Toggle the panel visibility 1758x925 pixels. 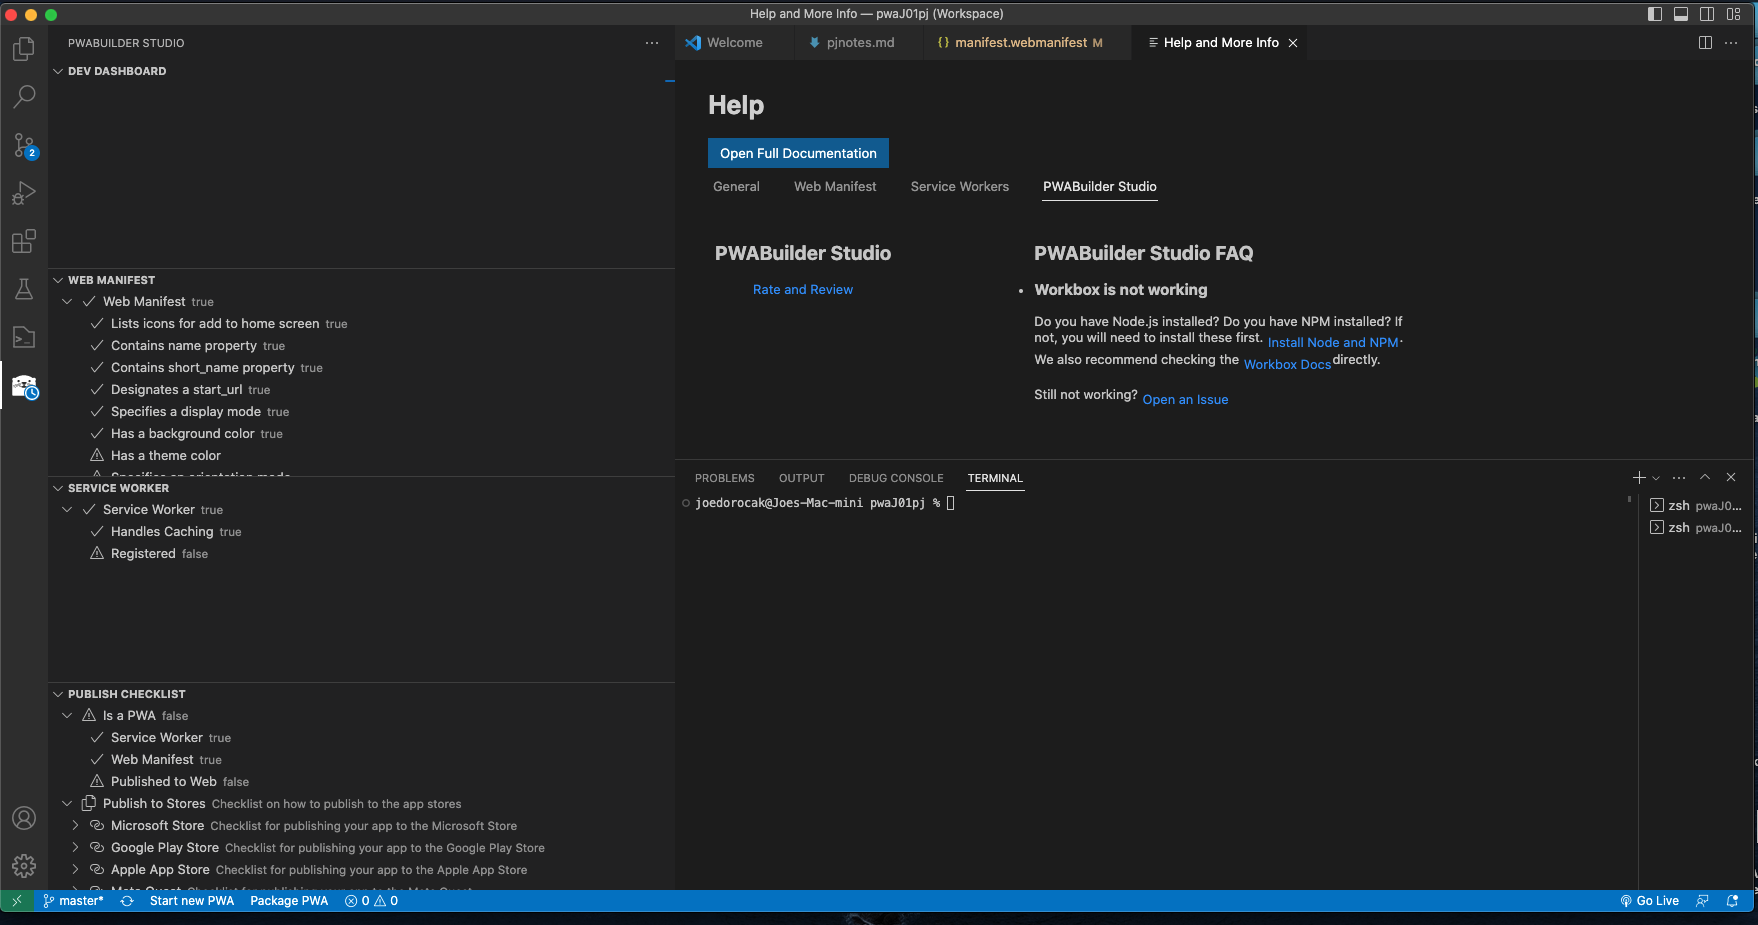coord(1681,14)
